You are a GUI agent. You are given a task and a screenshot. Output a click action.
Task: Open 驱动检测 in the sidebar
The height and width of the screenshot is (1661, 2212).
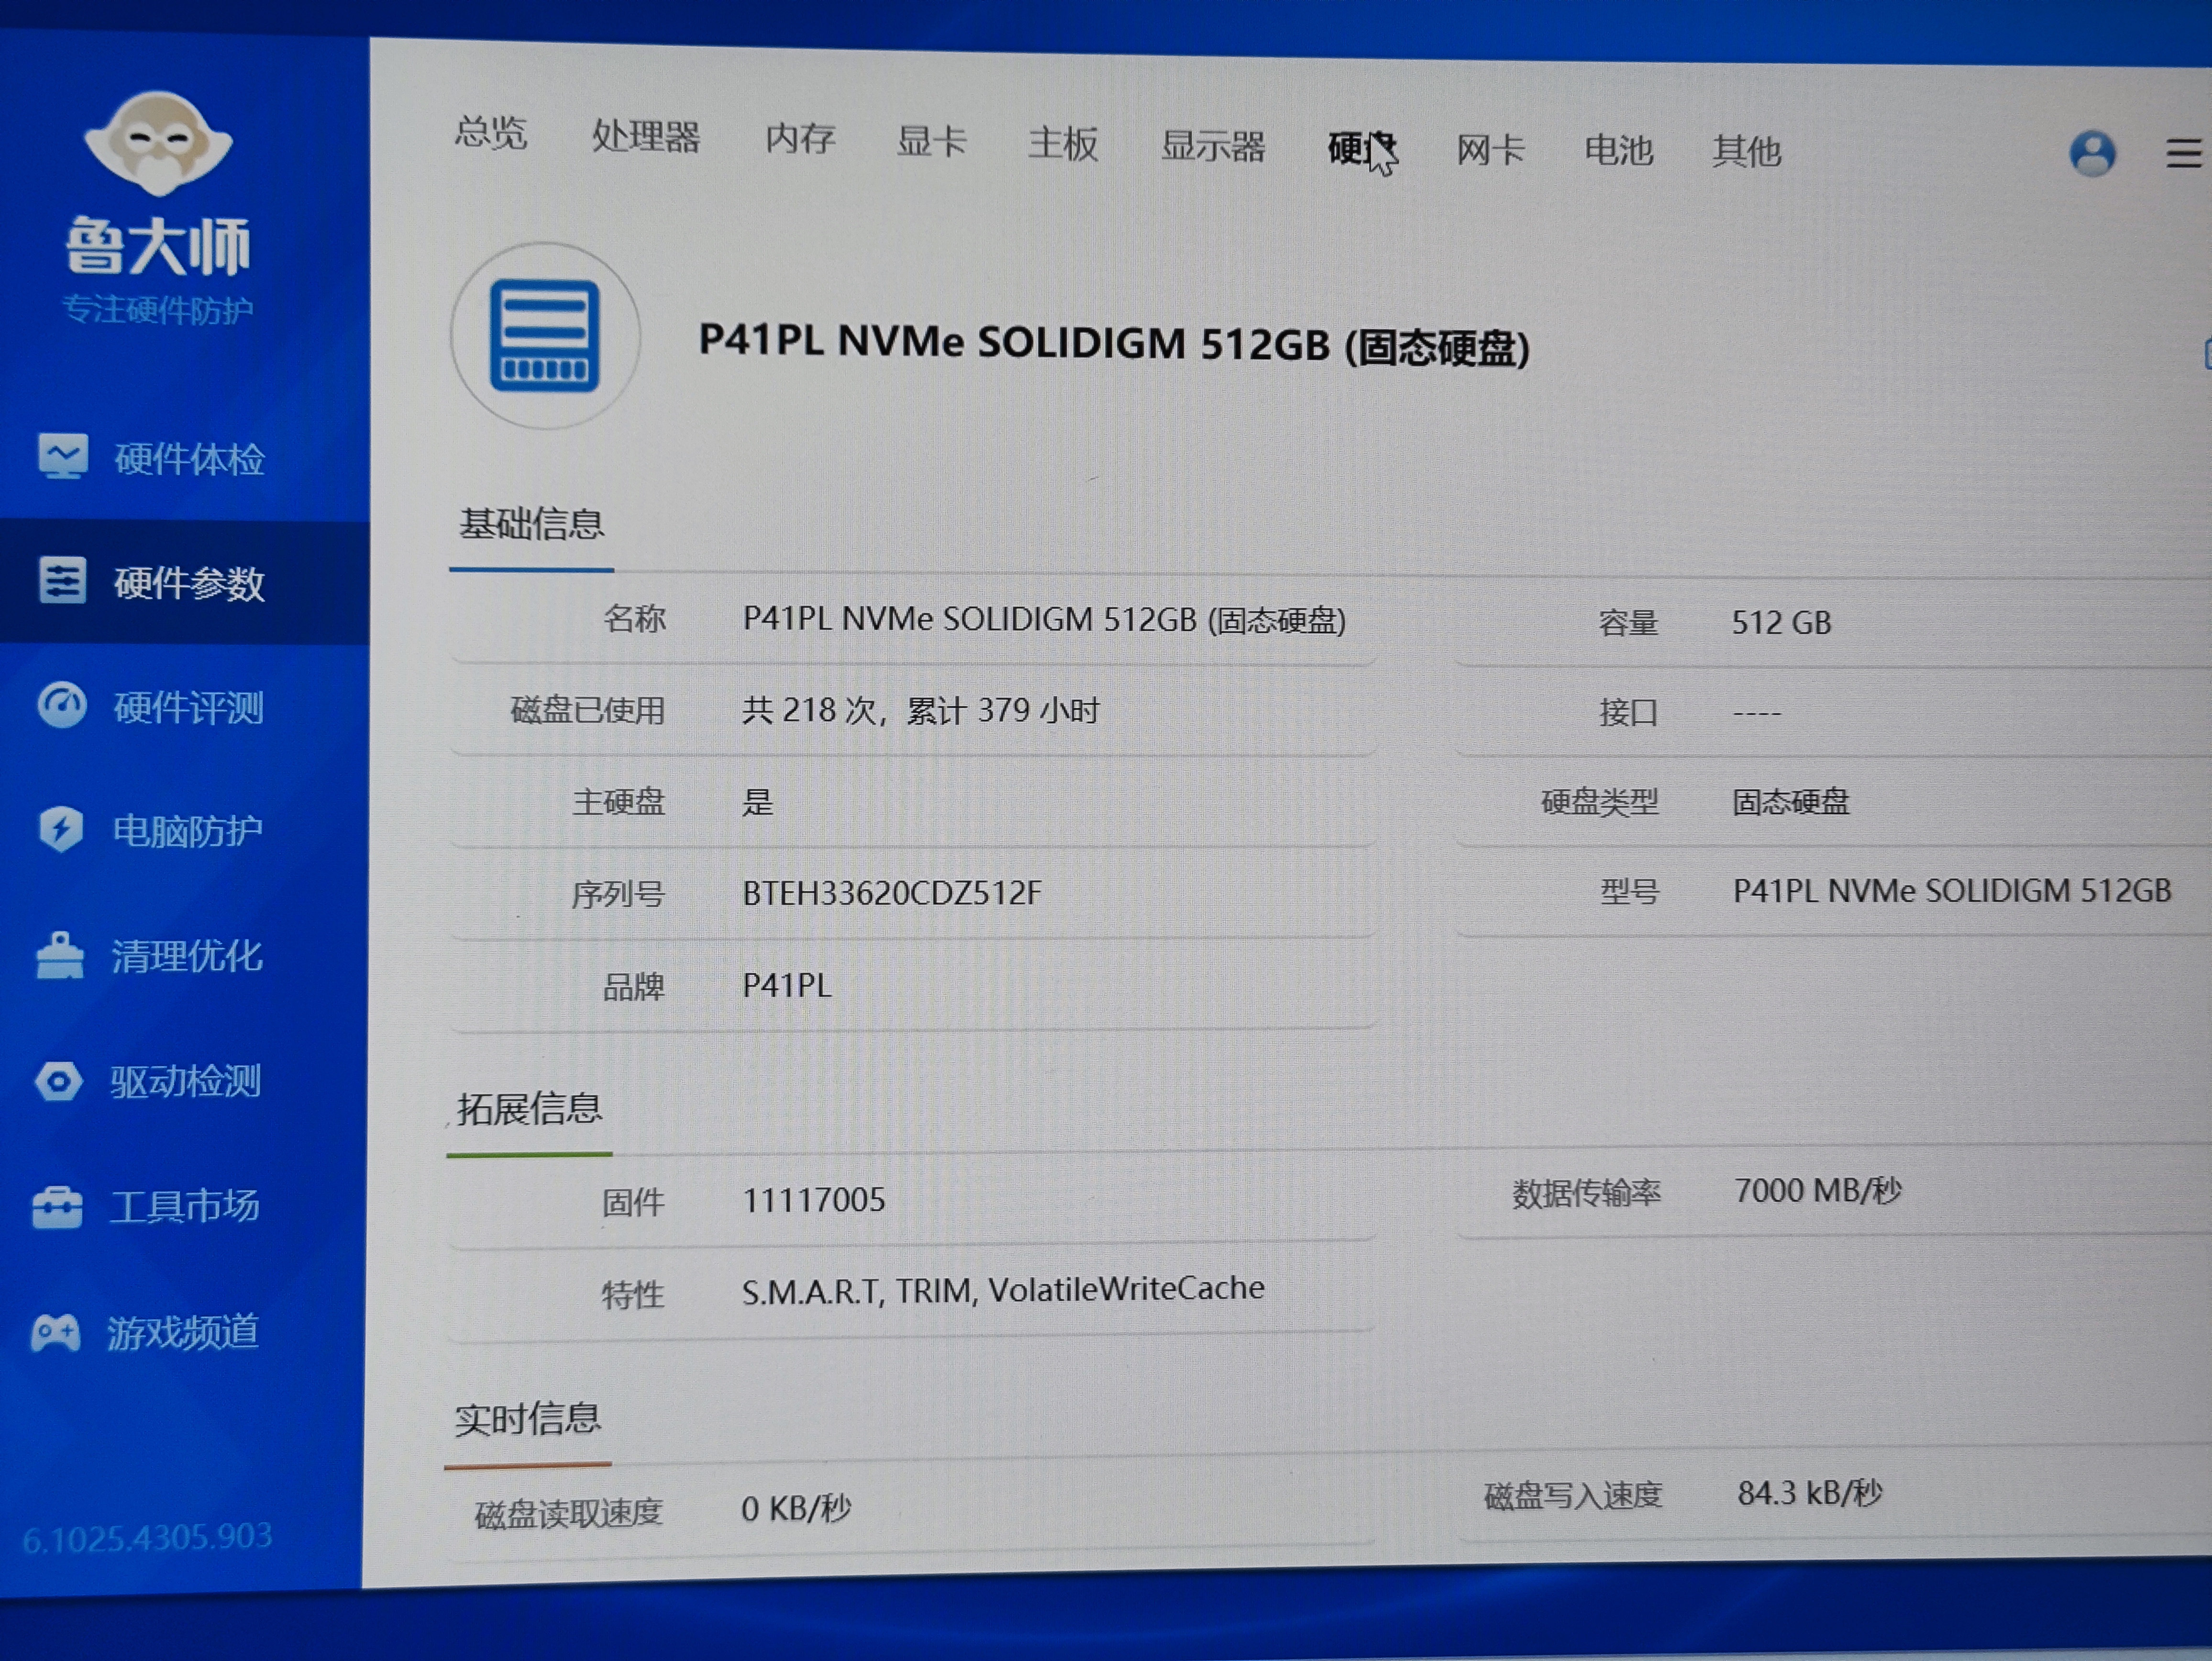tap(185, 1081)
